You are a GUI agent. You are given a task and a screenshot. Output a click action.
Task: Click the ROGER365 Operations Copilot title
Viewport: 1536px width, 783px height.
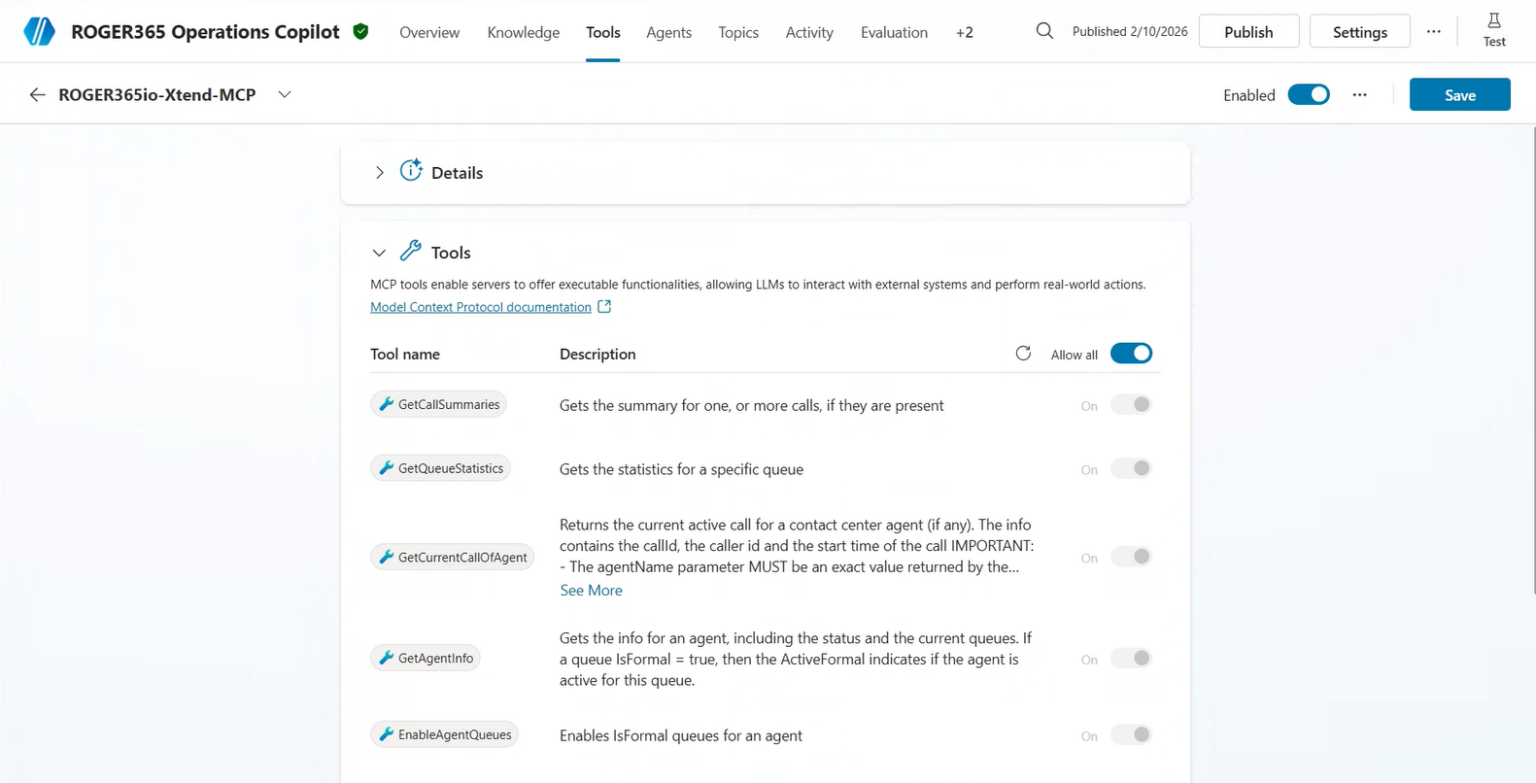click(x=206, y=31)
